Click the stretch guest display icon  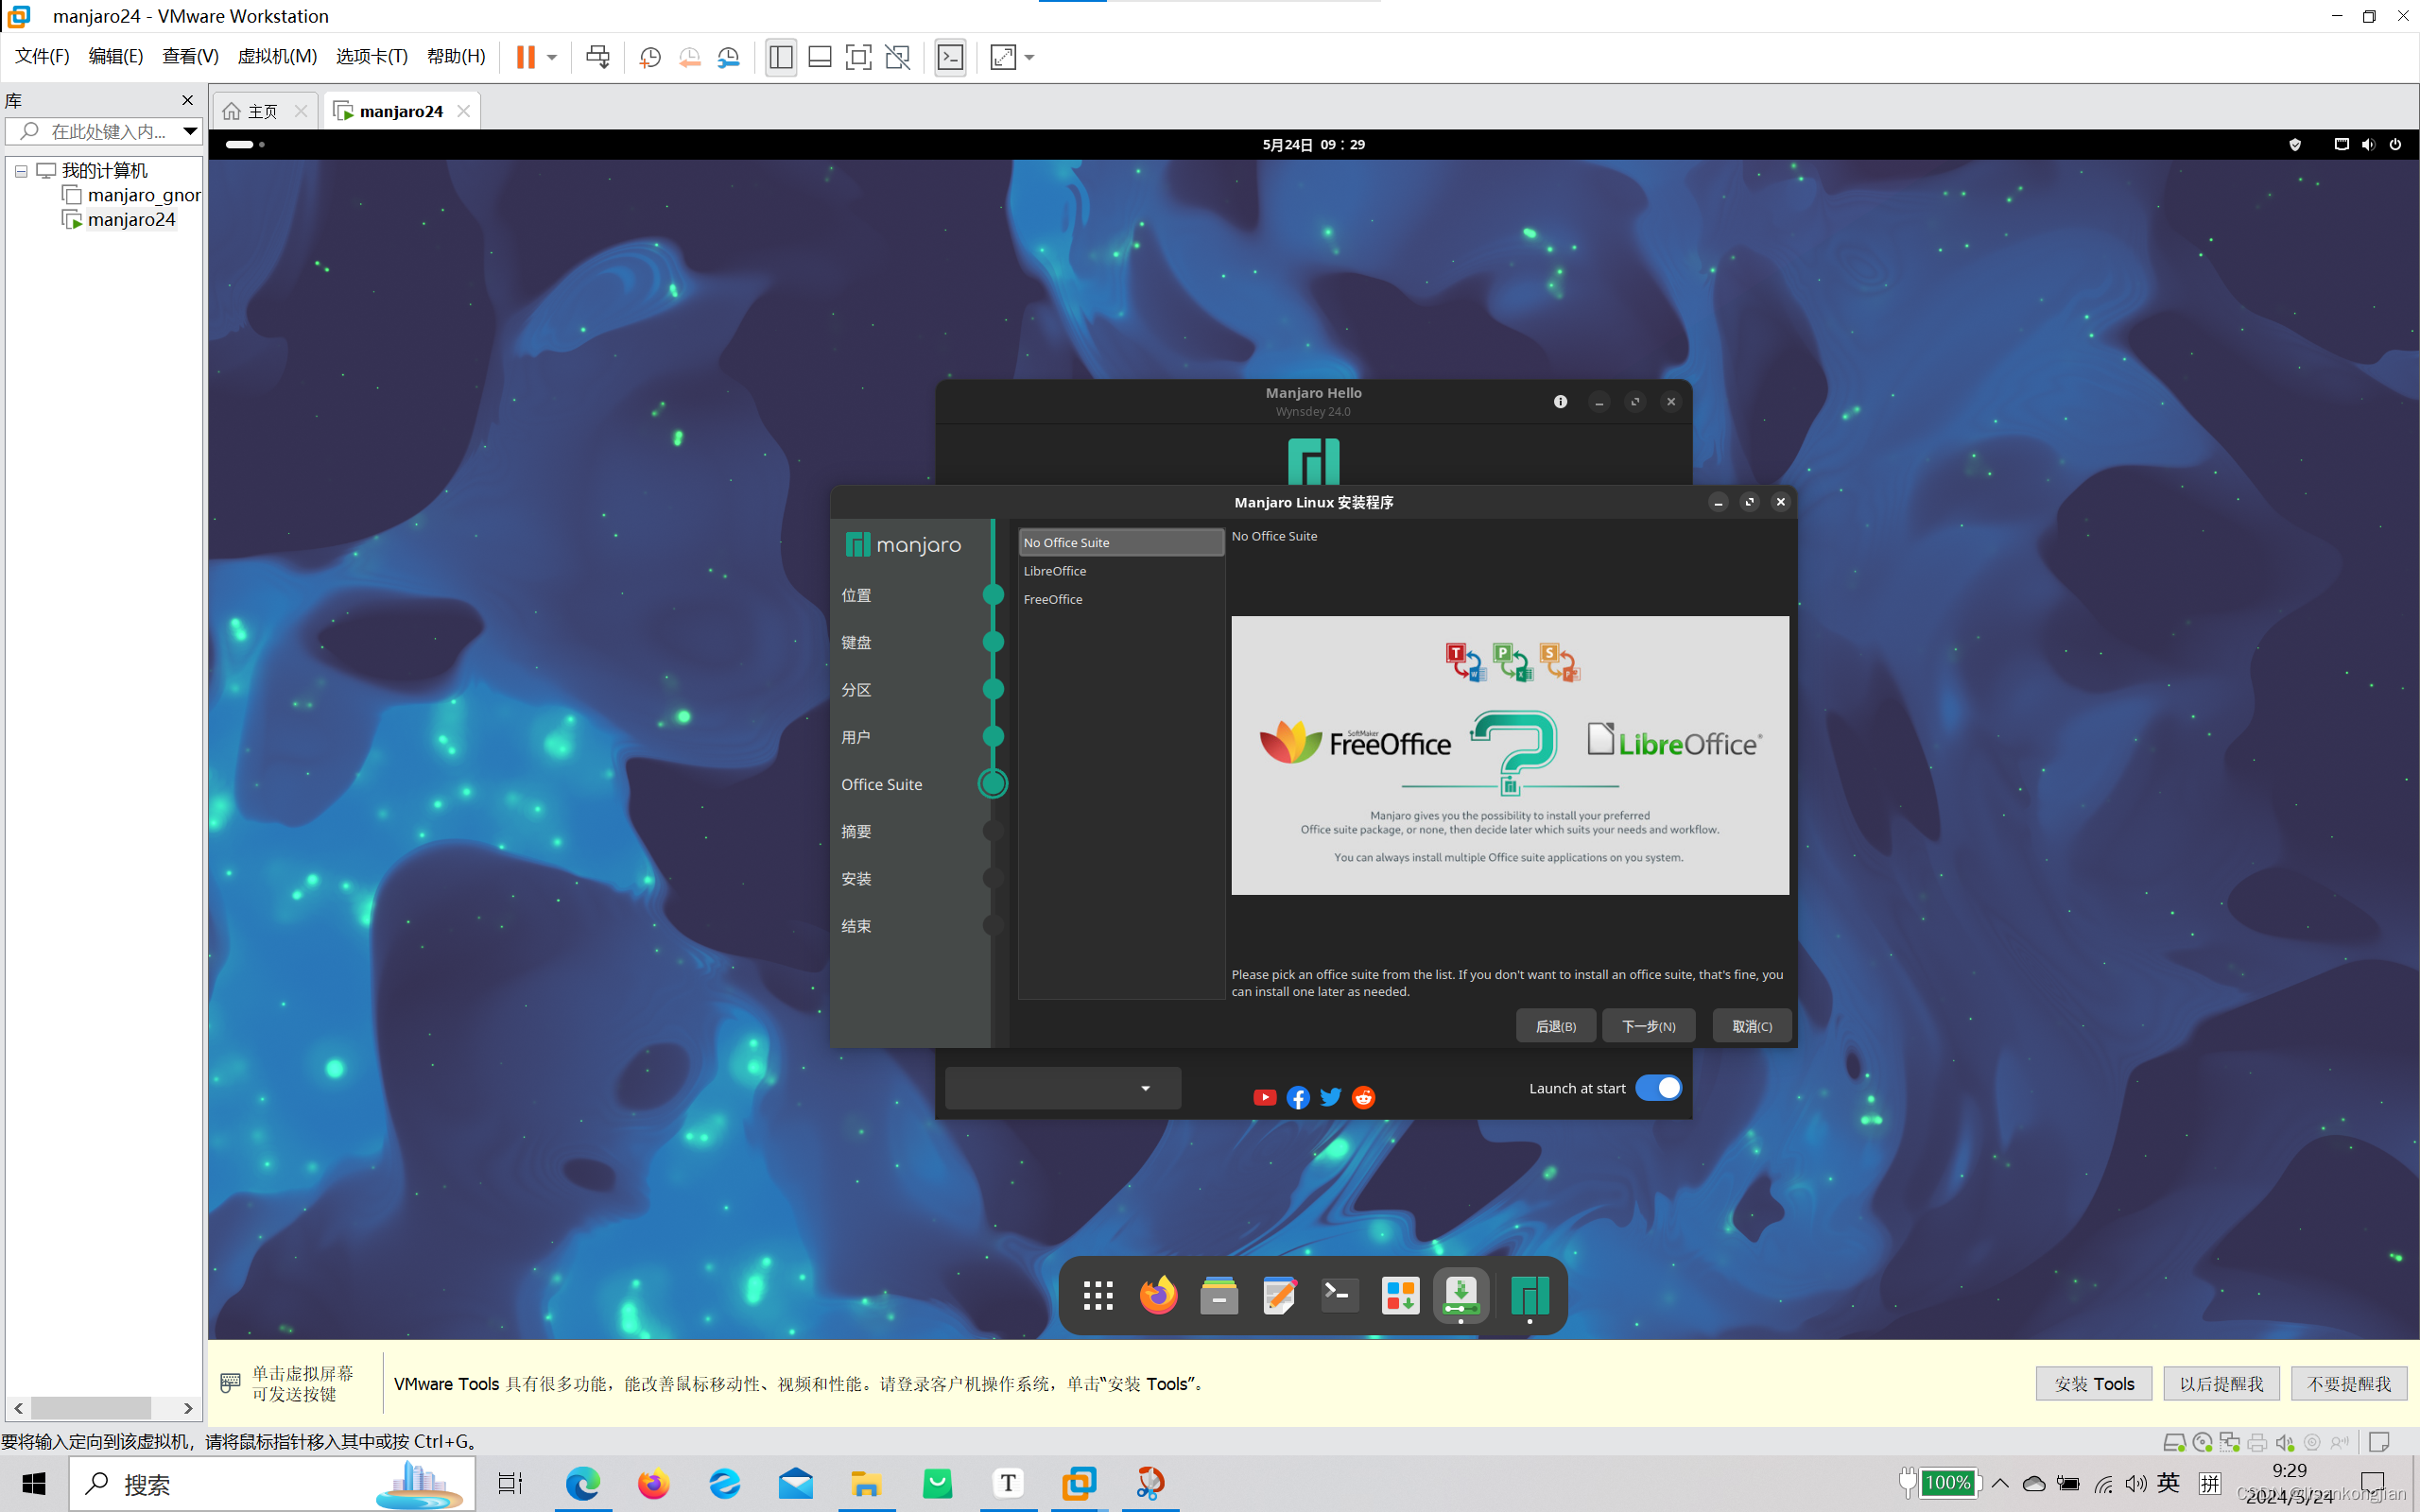1003,57
